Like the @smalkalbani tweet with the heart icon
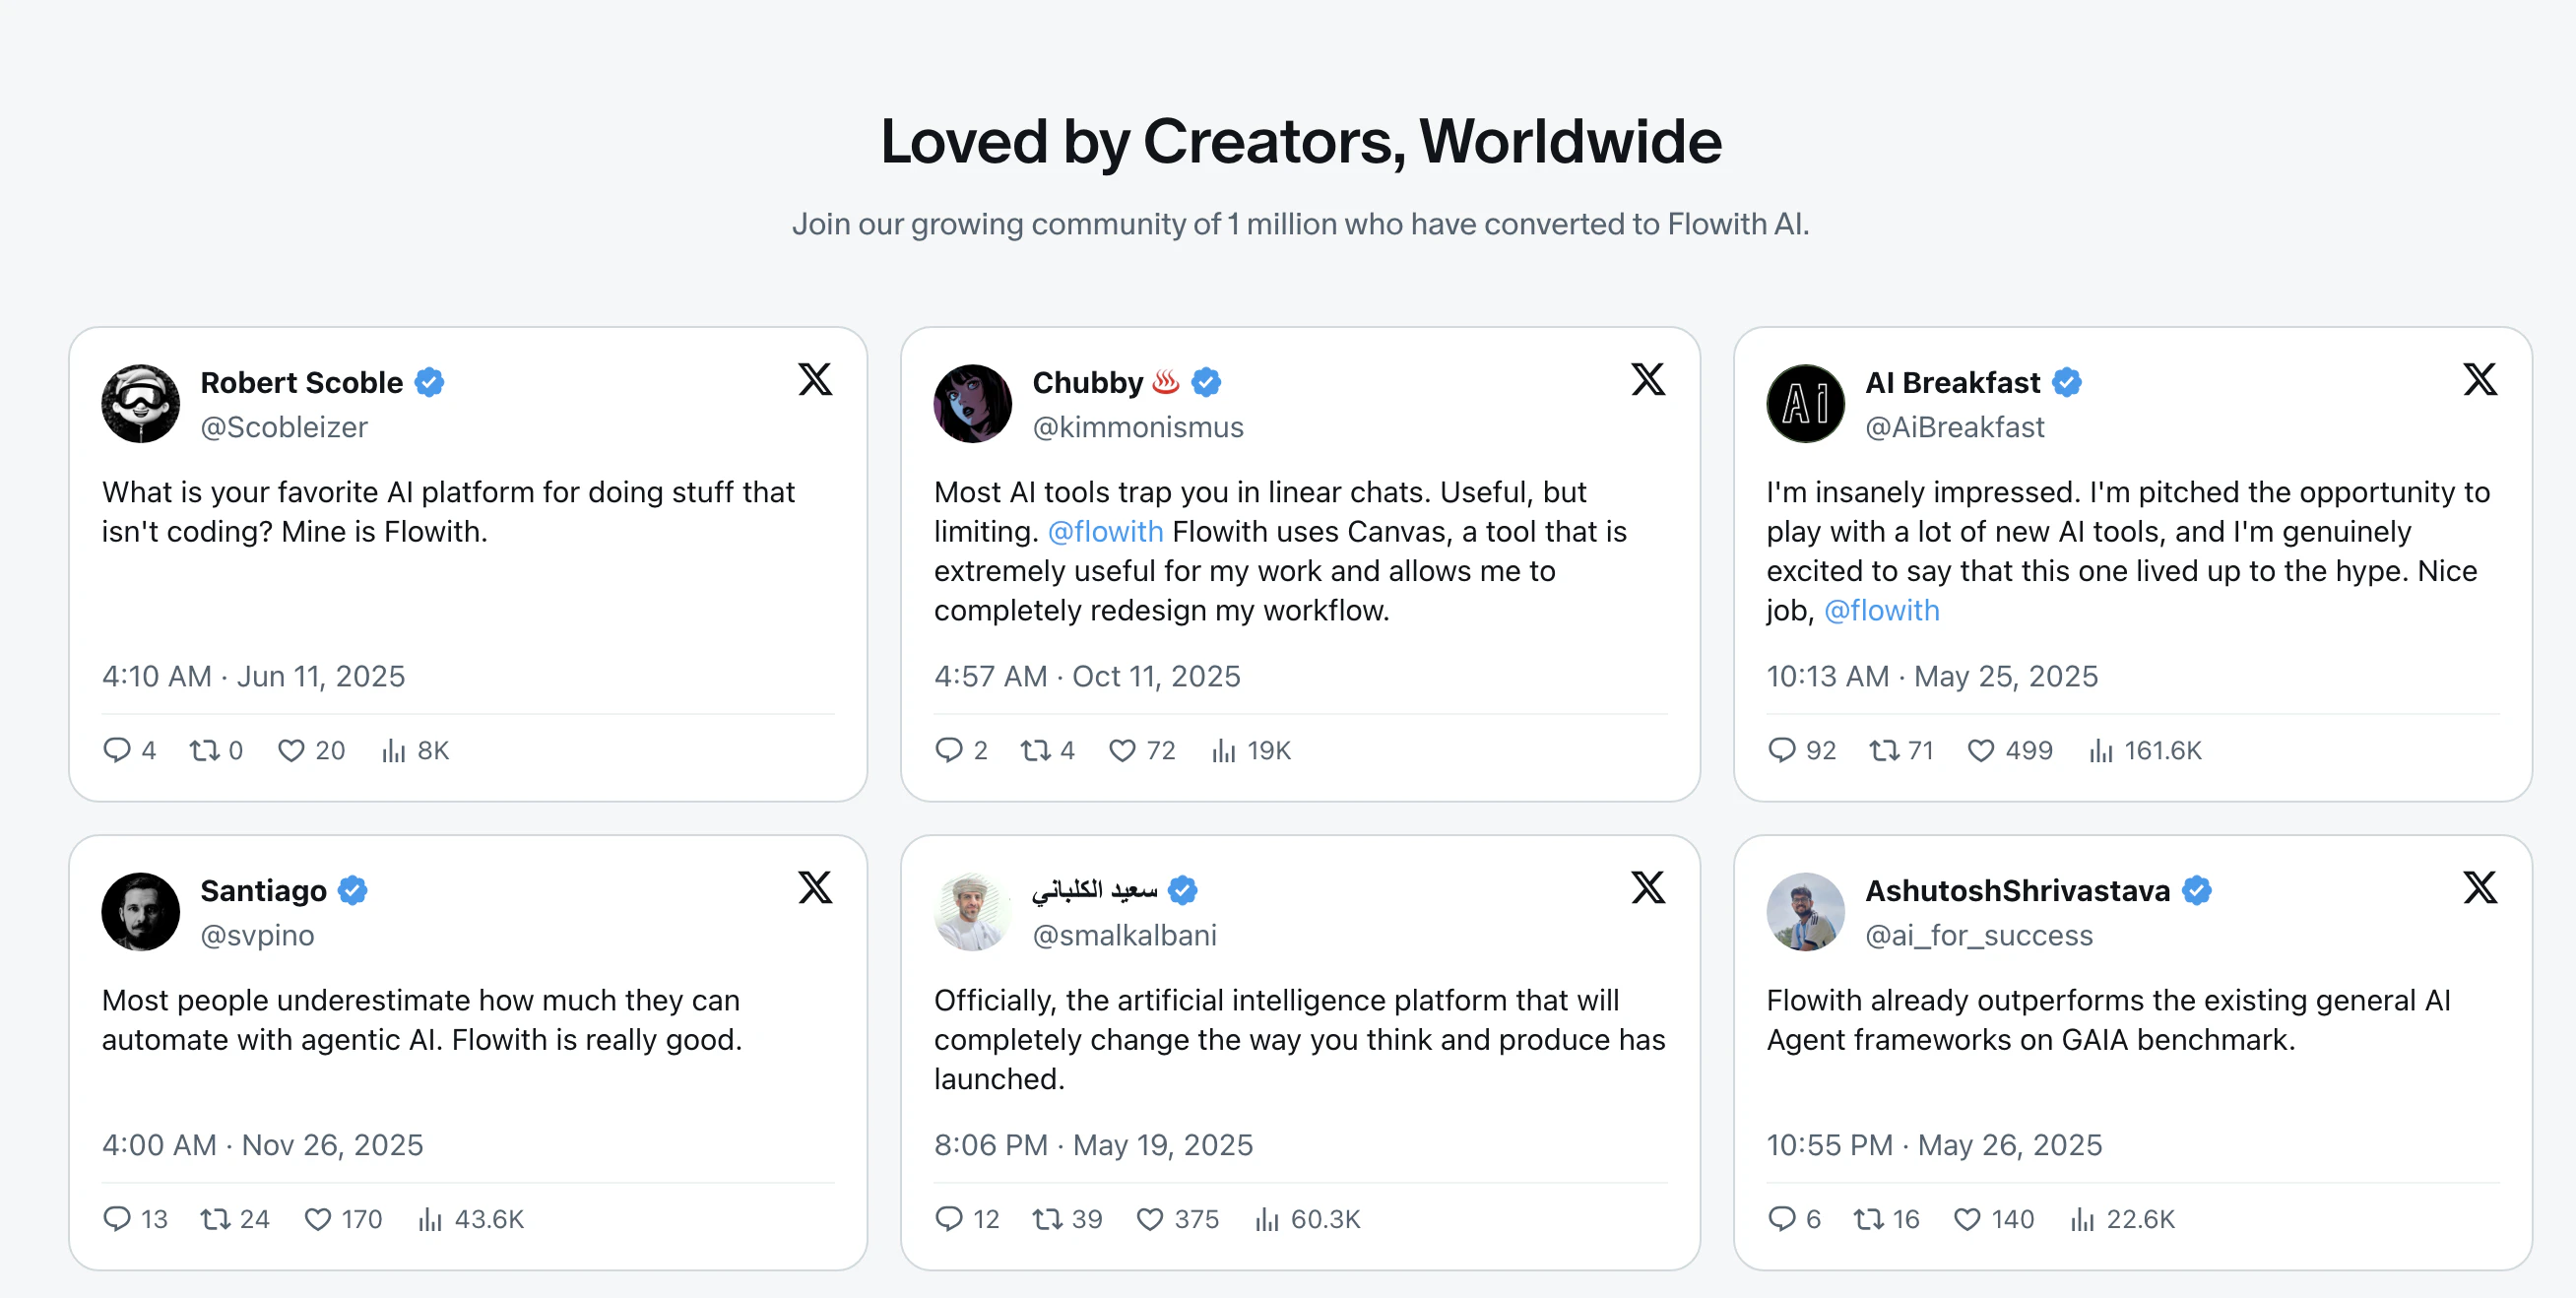 click(1150, 1219)
